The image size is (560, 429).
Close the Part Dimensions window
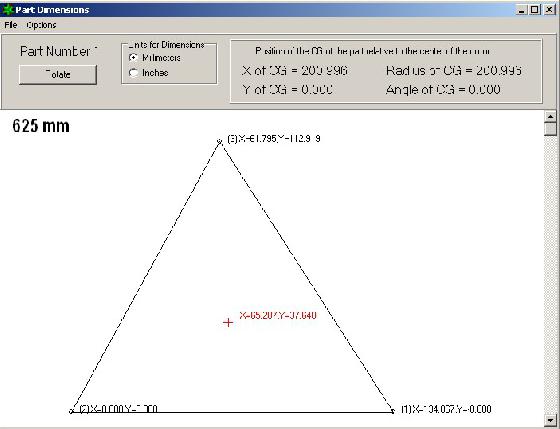550,10
